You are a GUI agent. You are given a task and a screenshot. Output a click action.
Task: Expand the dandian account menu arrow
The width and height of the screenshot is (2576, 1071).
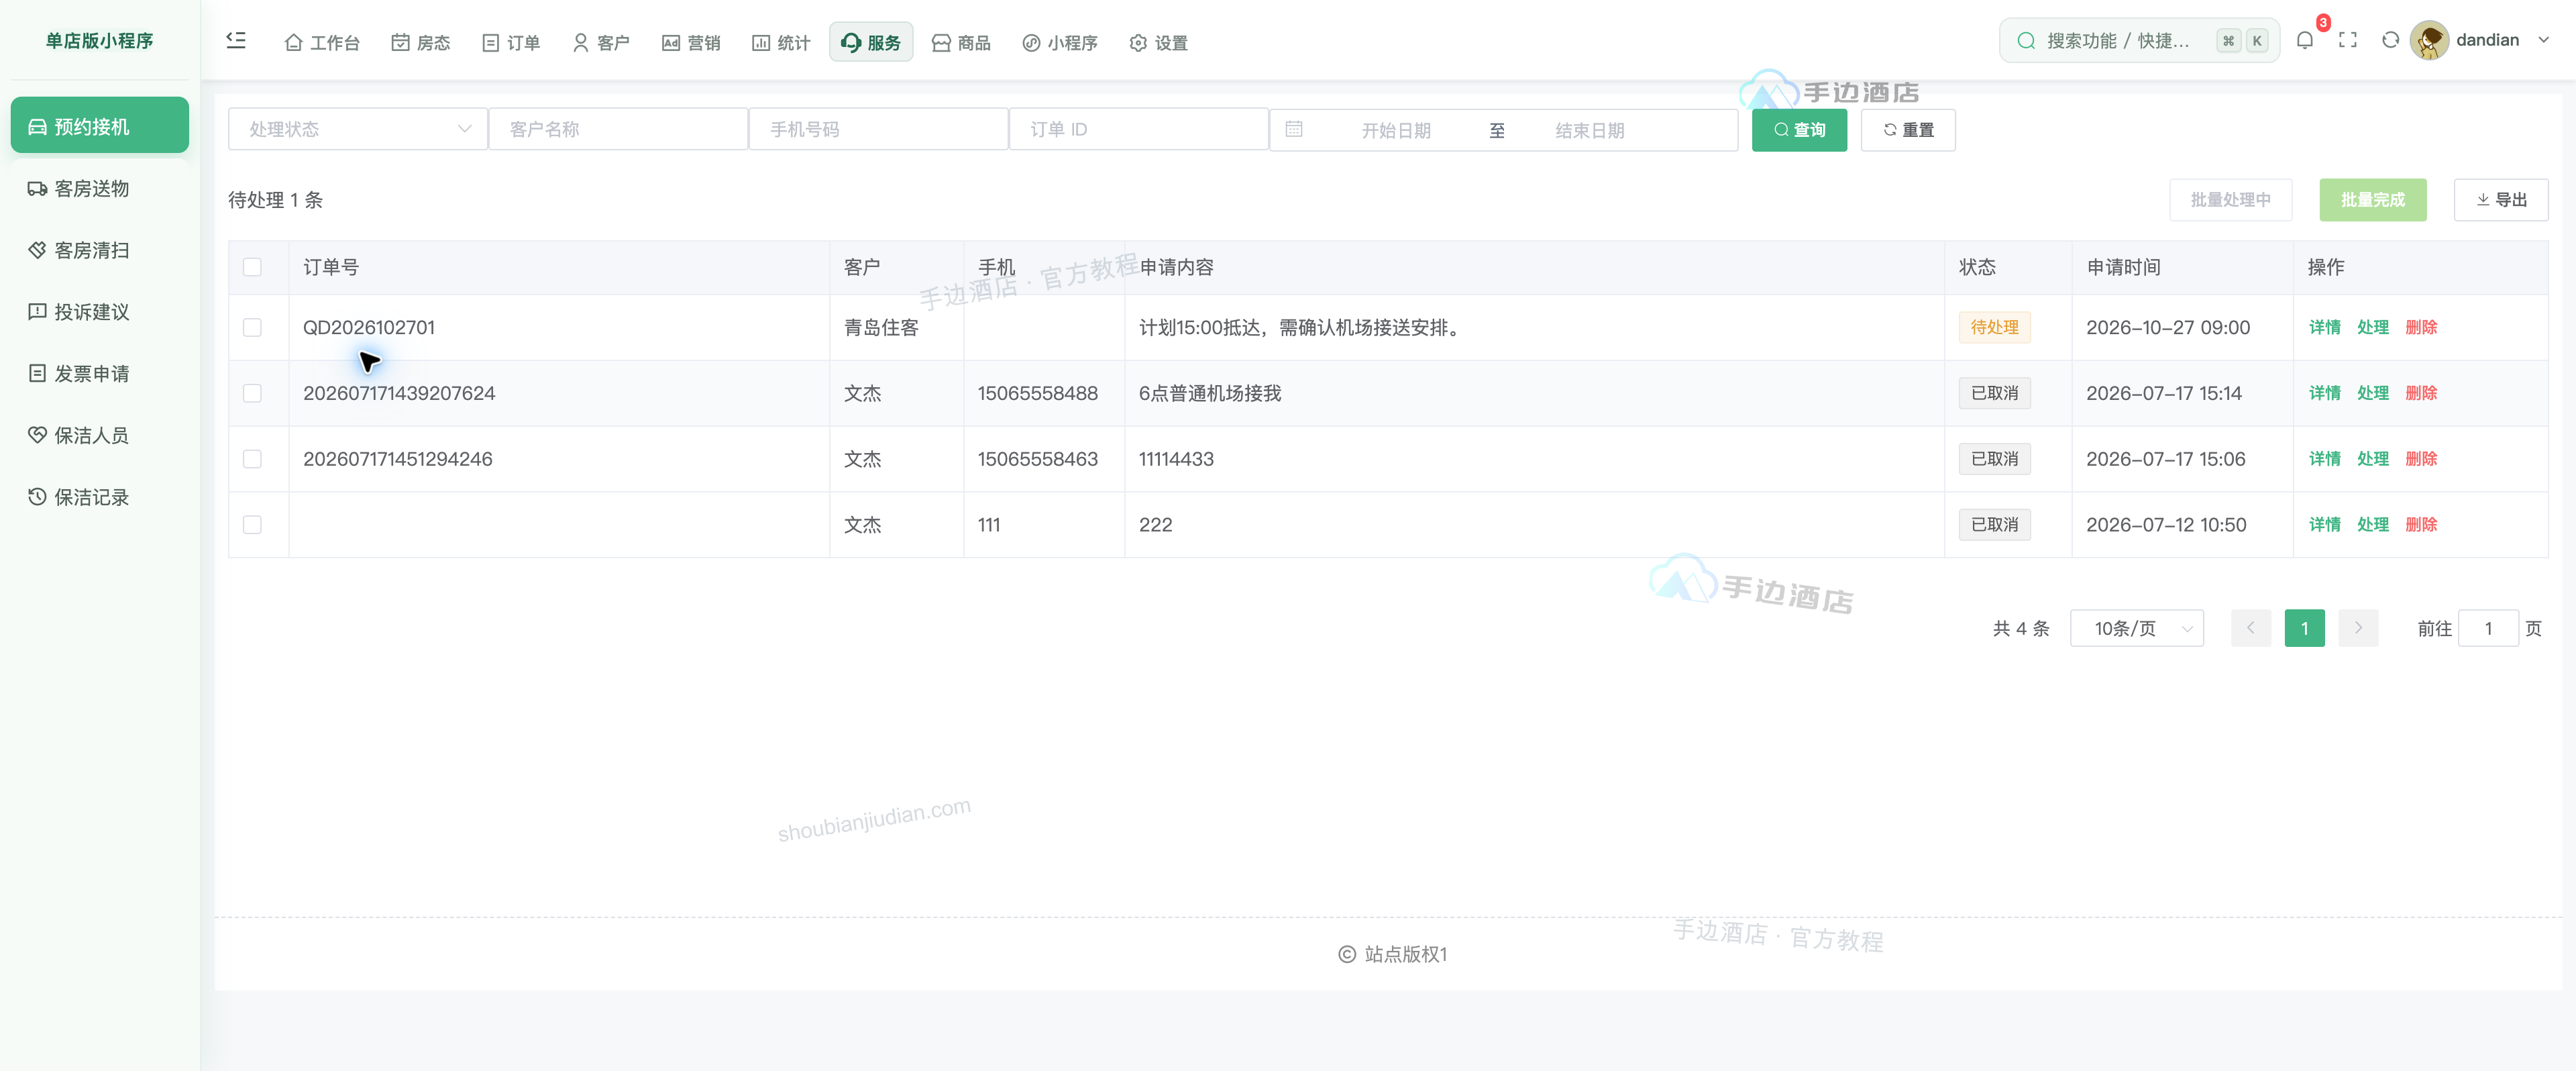pyautogui.click(x=2544, y=40)
